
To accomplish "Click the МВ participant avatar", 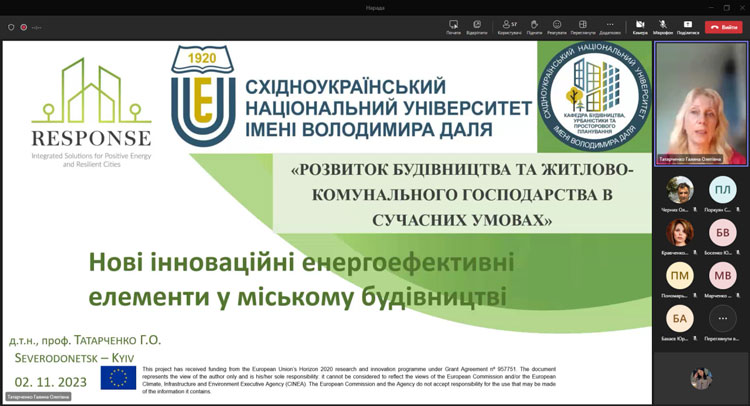I will click(723, 275).
